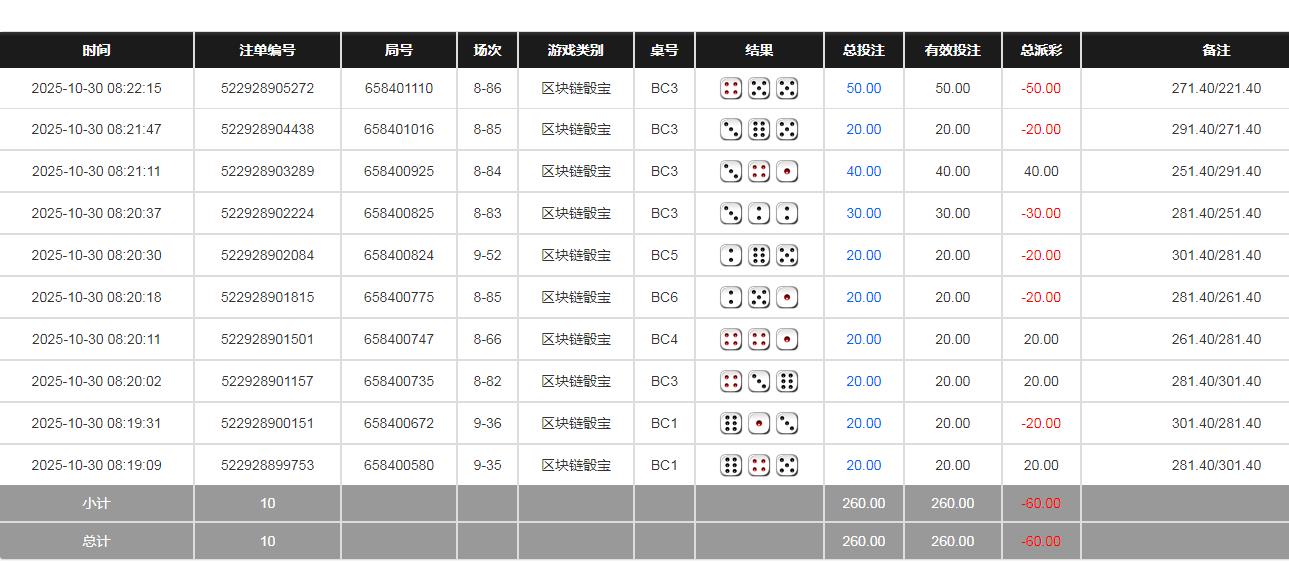1289x563 pixels.
Task: Click the dice icons in round 658400925 row
Action: point(759,171)
